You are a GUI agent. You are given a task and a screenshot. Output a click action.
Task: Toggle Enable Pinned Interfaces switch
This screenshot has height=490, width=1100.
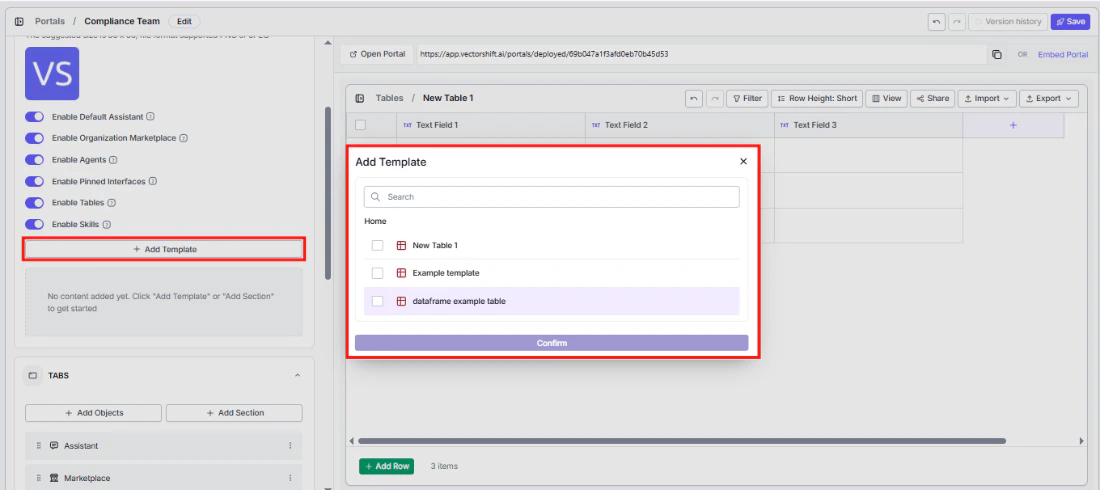point(34,181)
